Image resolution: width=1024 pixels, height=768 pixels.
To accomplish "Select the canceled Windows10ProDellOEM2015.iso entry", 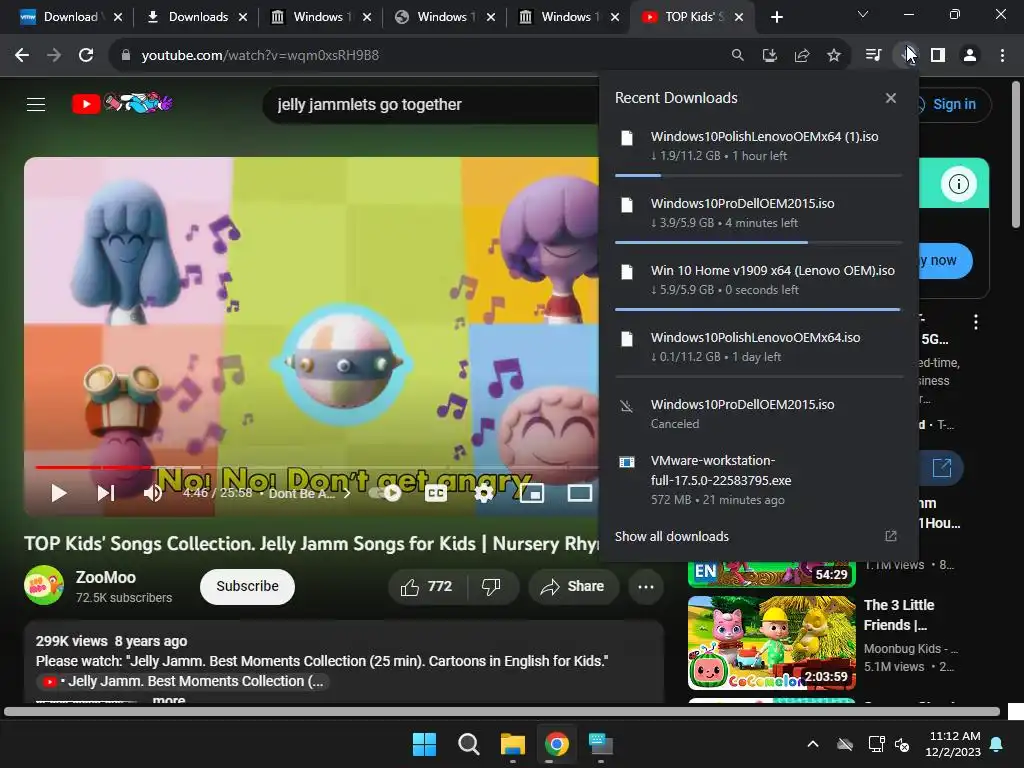I will pos(758,413).
